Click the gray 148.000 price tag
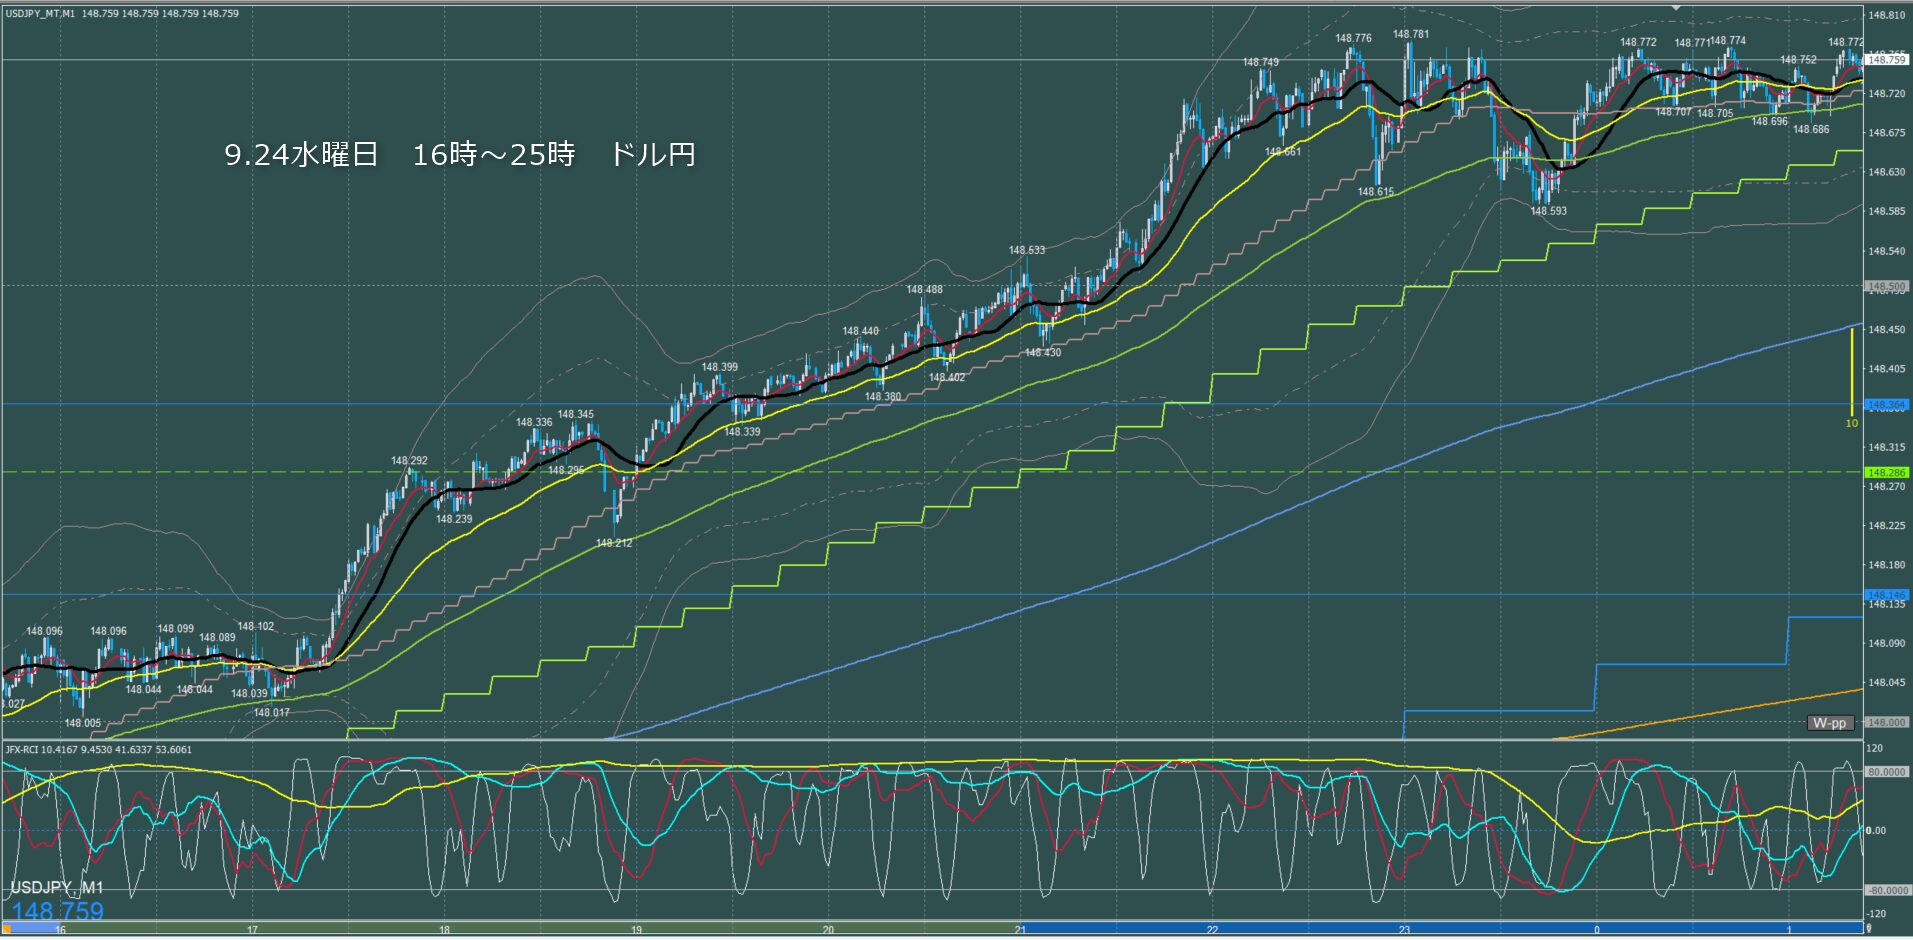1913x940 pixels. [1887, 722]
